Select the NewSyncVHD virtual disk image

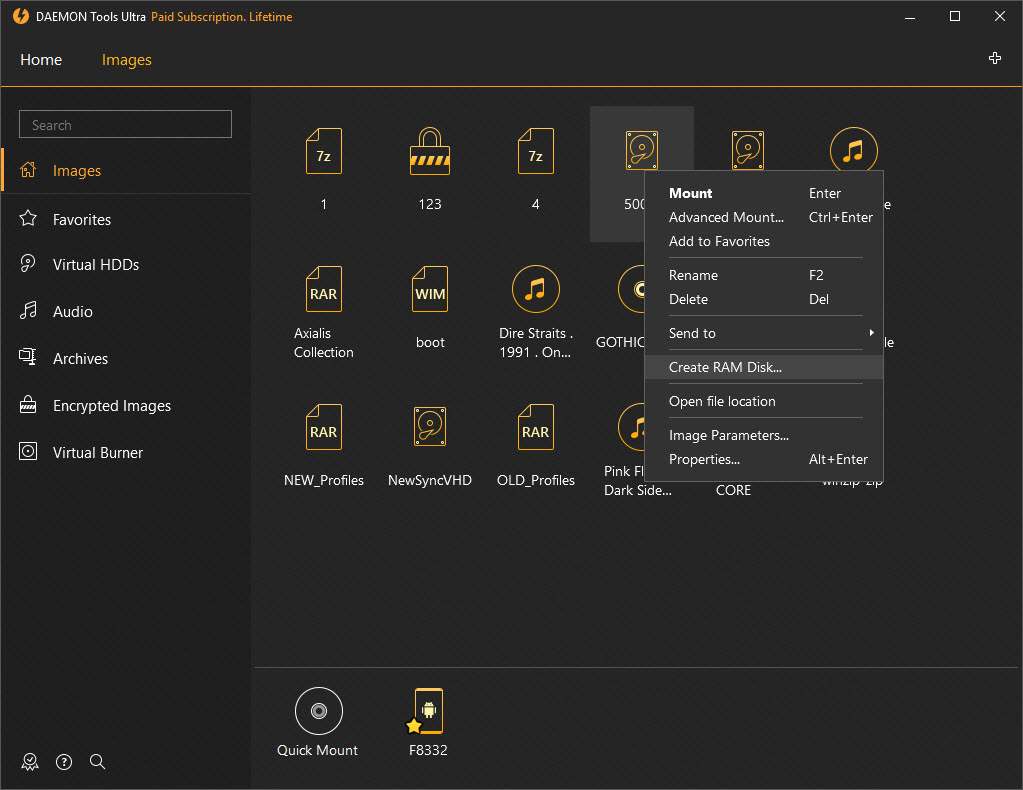(430, 427)
